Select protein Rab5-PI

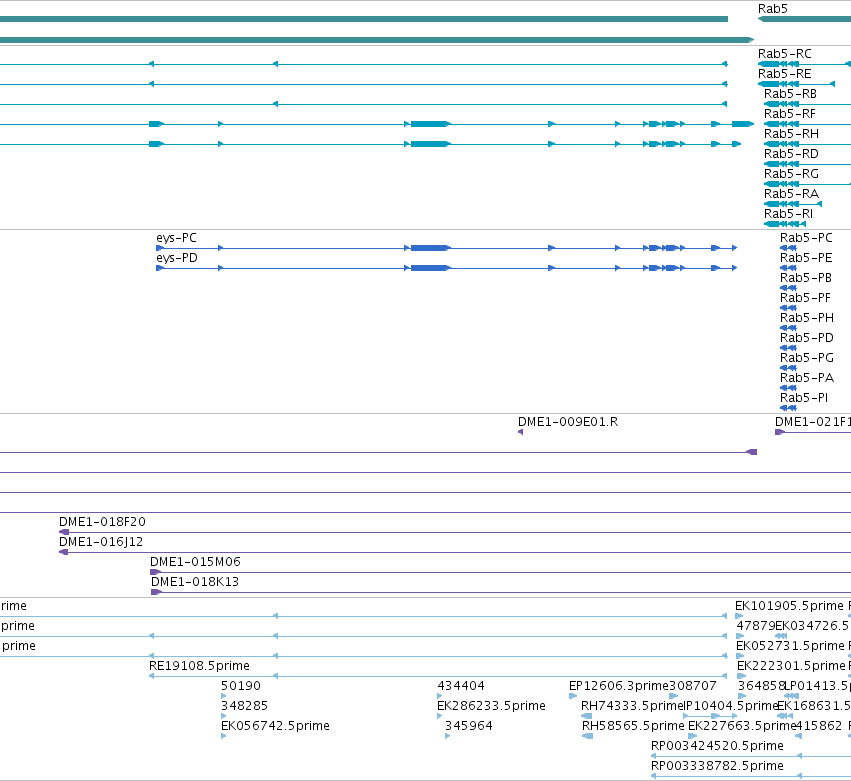pyautogui.click(x=804, y=398)
